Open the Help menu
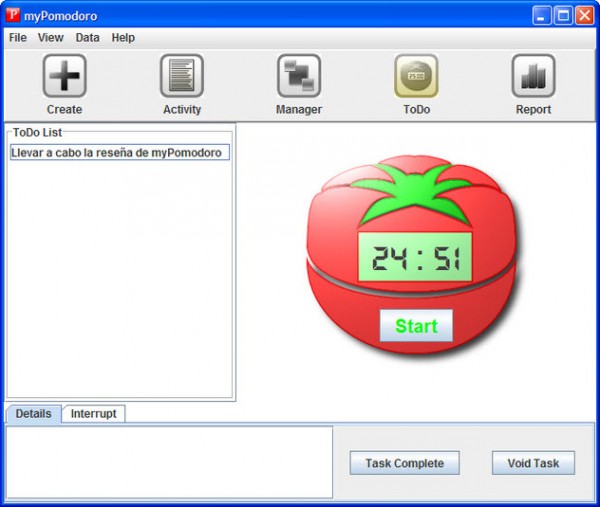 (123, 37)
